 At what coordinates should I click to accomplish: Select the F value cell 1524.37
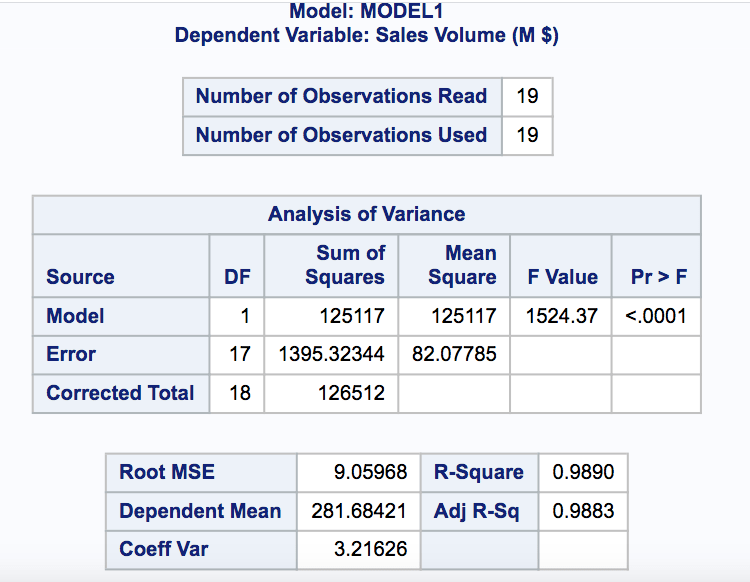(561, 316)
